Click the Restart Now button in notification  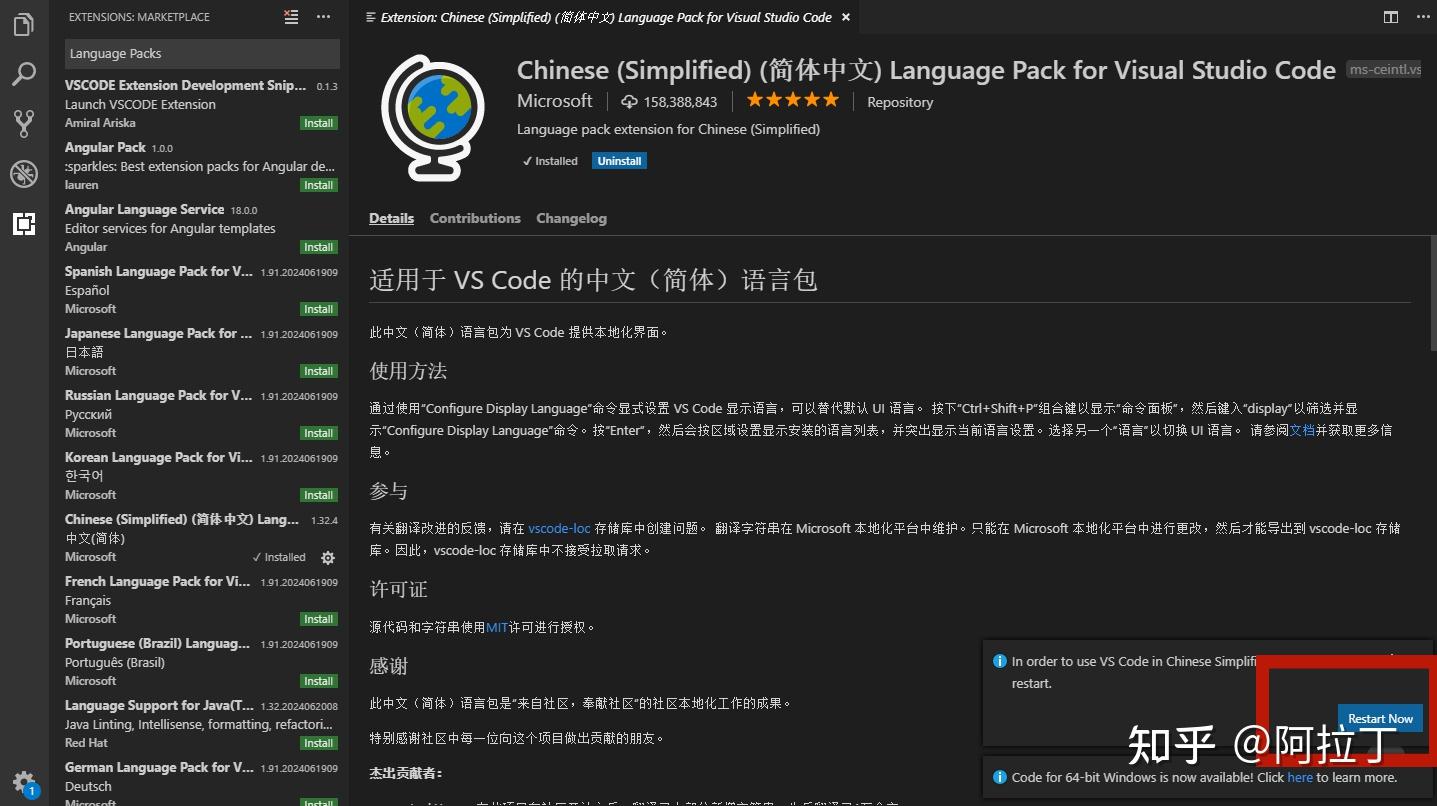[1380, 718]
